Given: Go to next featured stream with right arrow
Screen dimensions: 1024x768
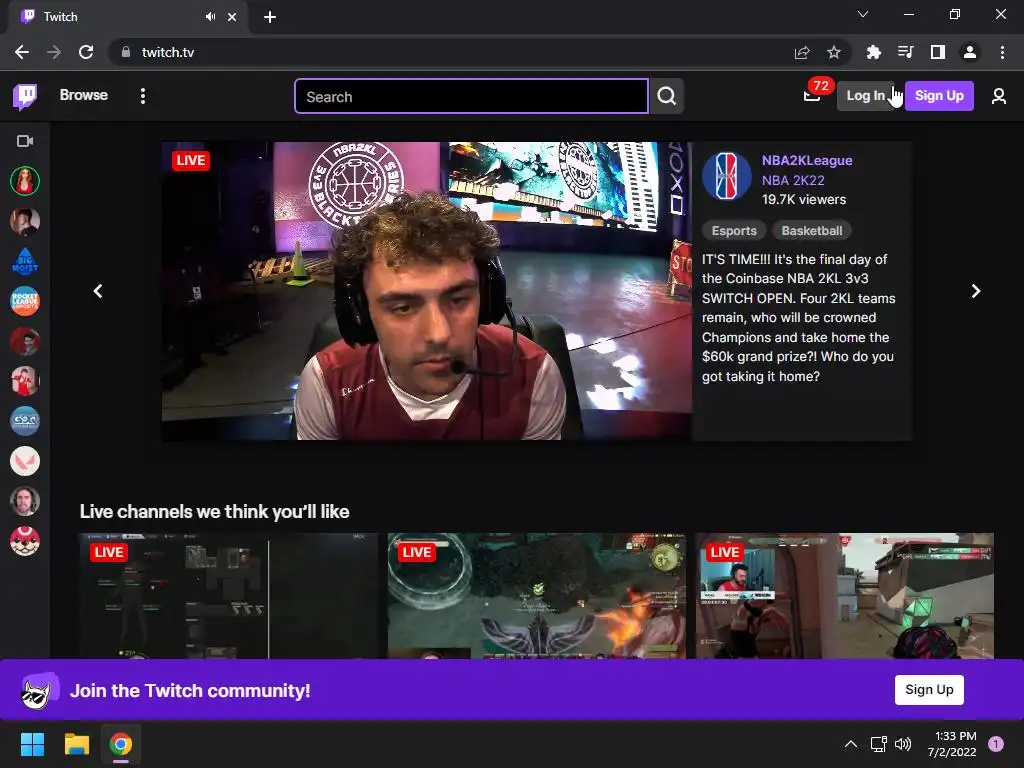Looking at the screenshot, I should [x=976, y=291].
